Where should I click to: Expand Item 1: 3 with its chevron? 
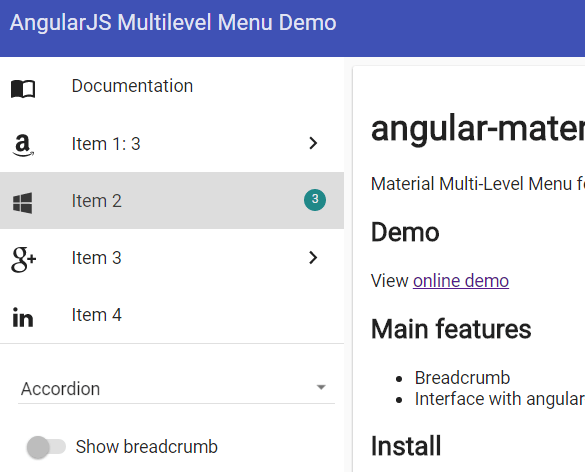coord(313,143)
